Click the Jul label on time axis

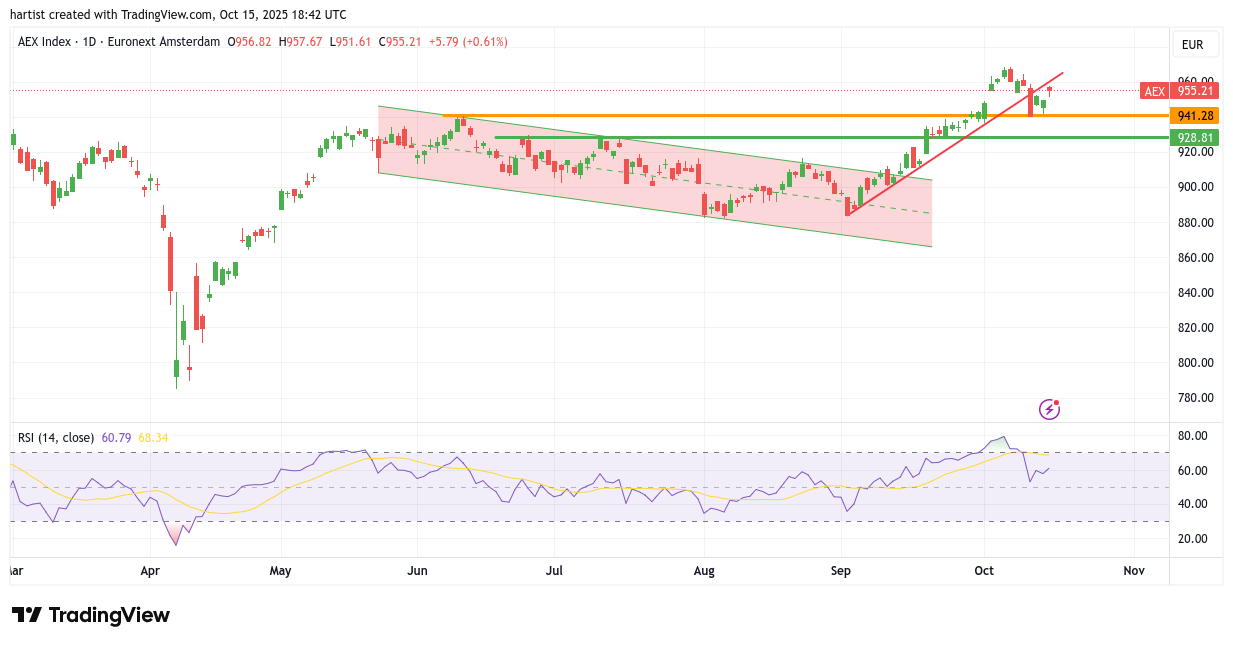[554, 571]
